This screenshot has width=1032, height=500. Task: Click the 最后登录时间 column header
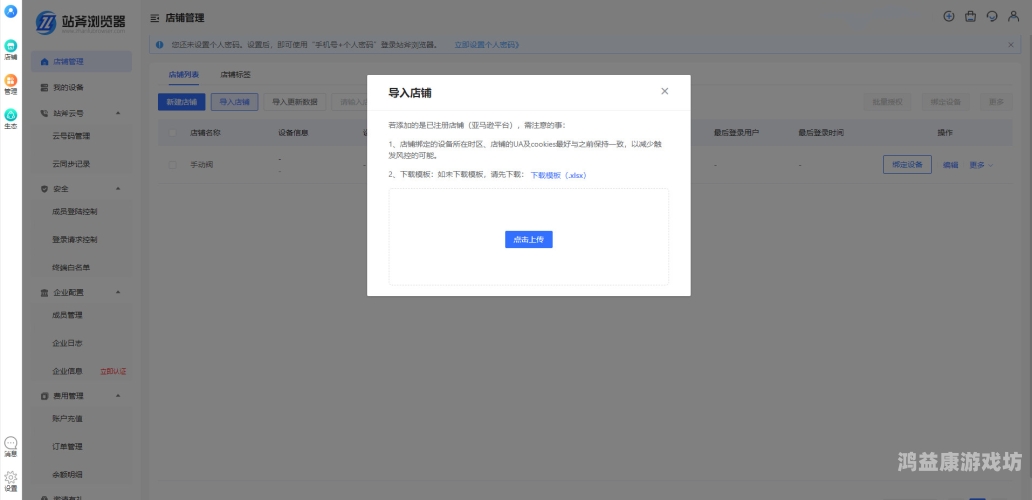click(821, 133)
